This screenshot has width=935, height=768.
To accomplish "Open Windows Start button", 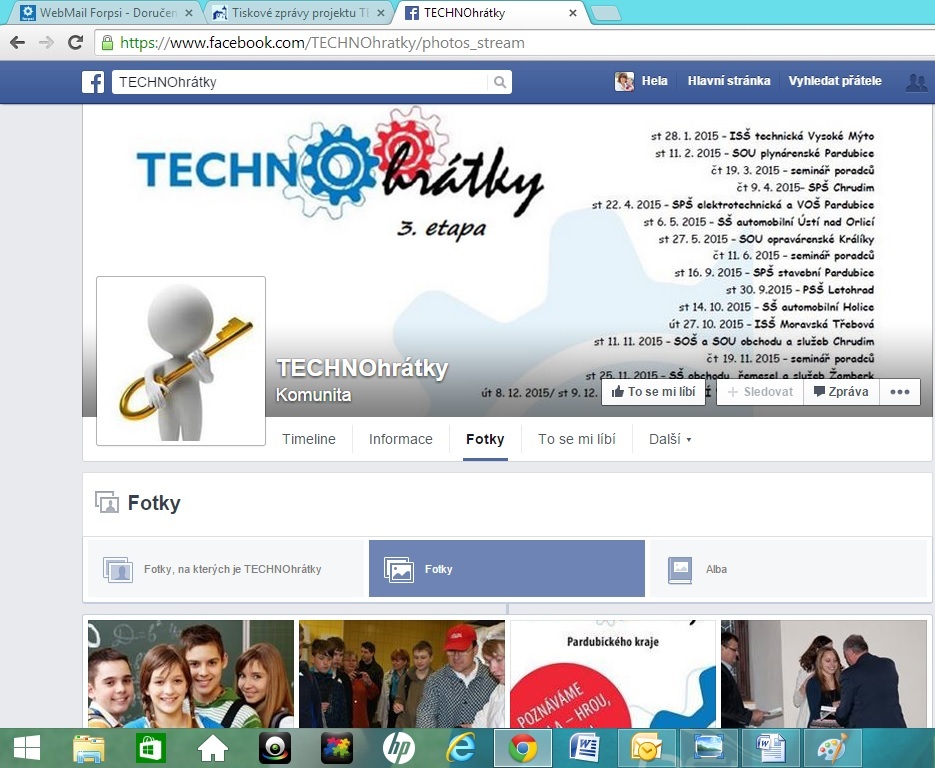I will click(x=26, y=748).
